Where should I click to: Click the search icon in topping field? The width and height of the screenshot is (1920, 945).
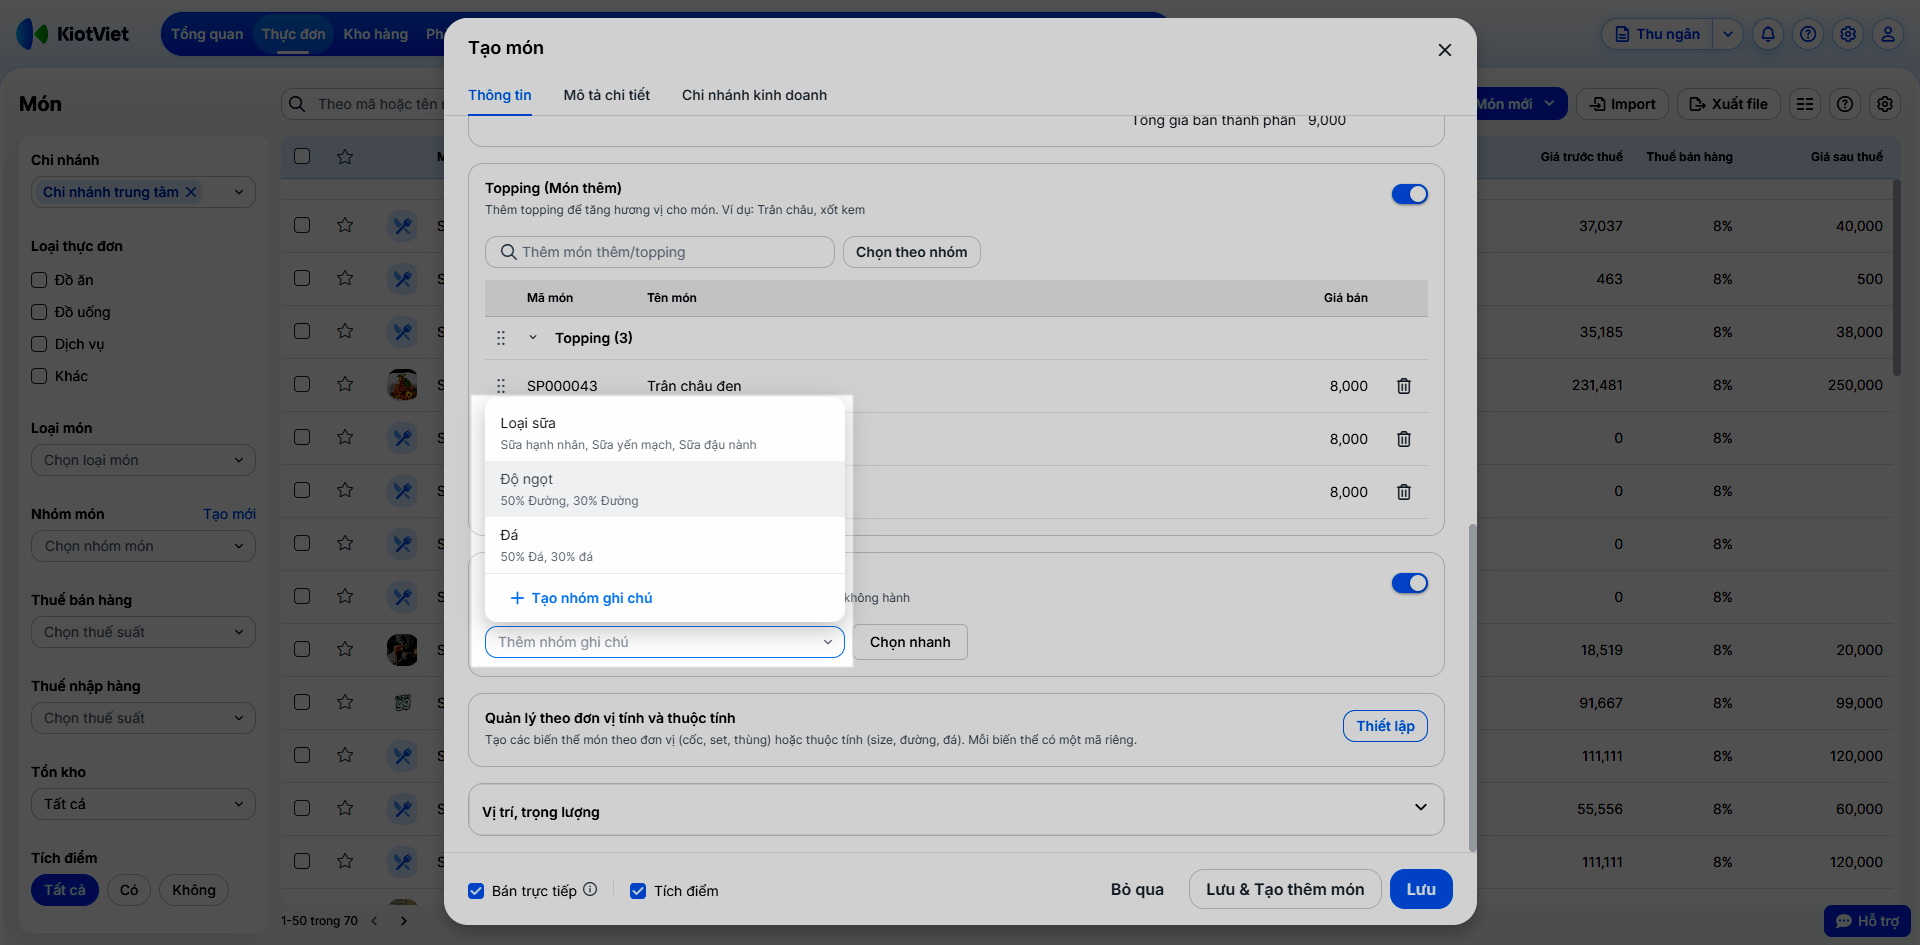(509, 252)
